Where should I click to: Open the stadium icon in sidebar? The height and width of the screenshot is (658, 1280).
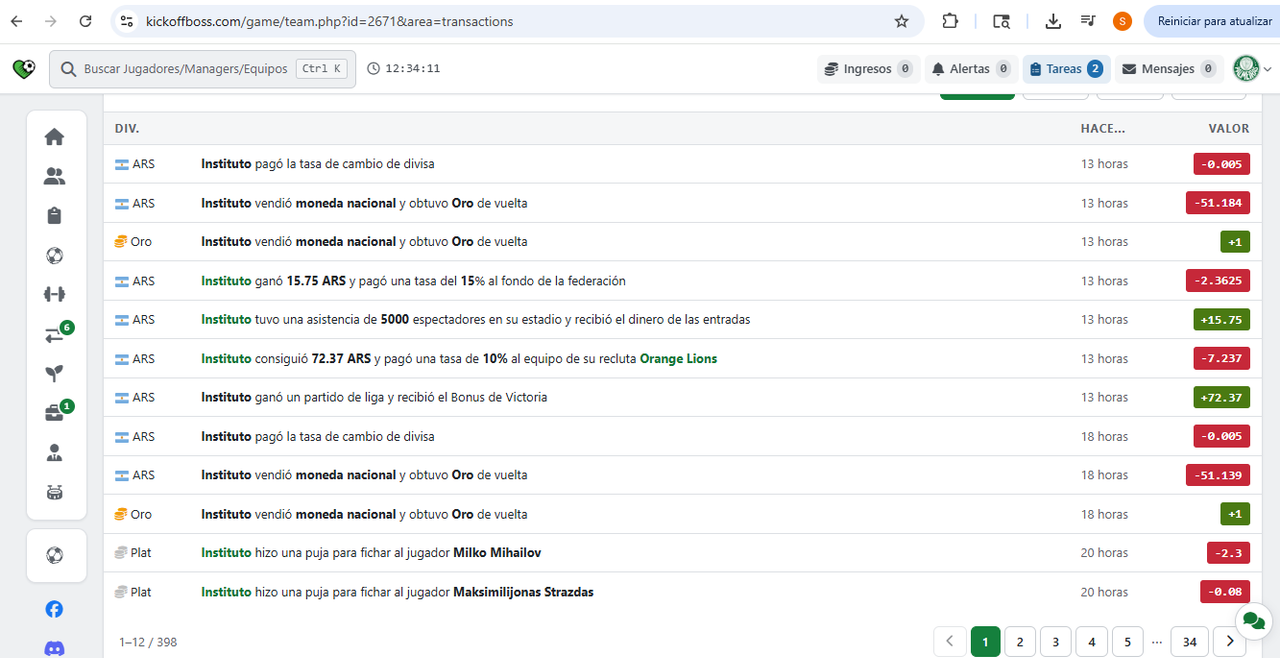(x=54, y=492)
